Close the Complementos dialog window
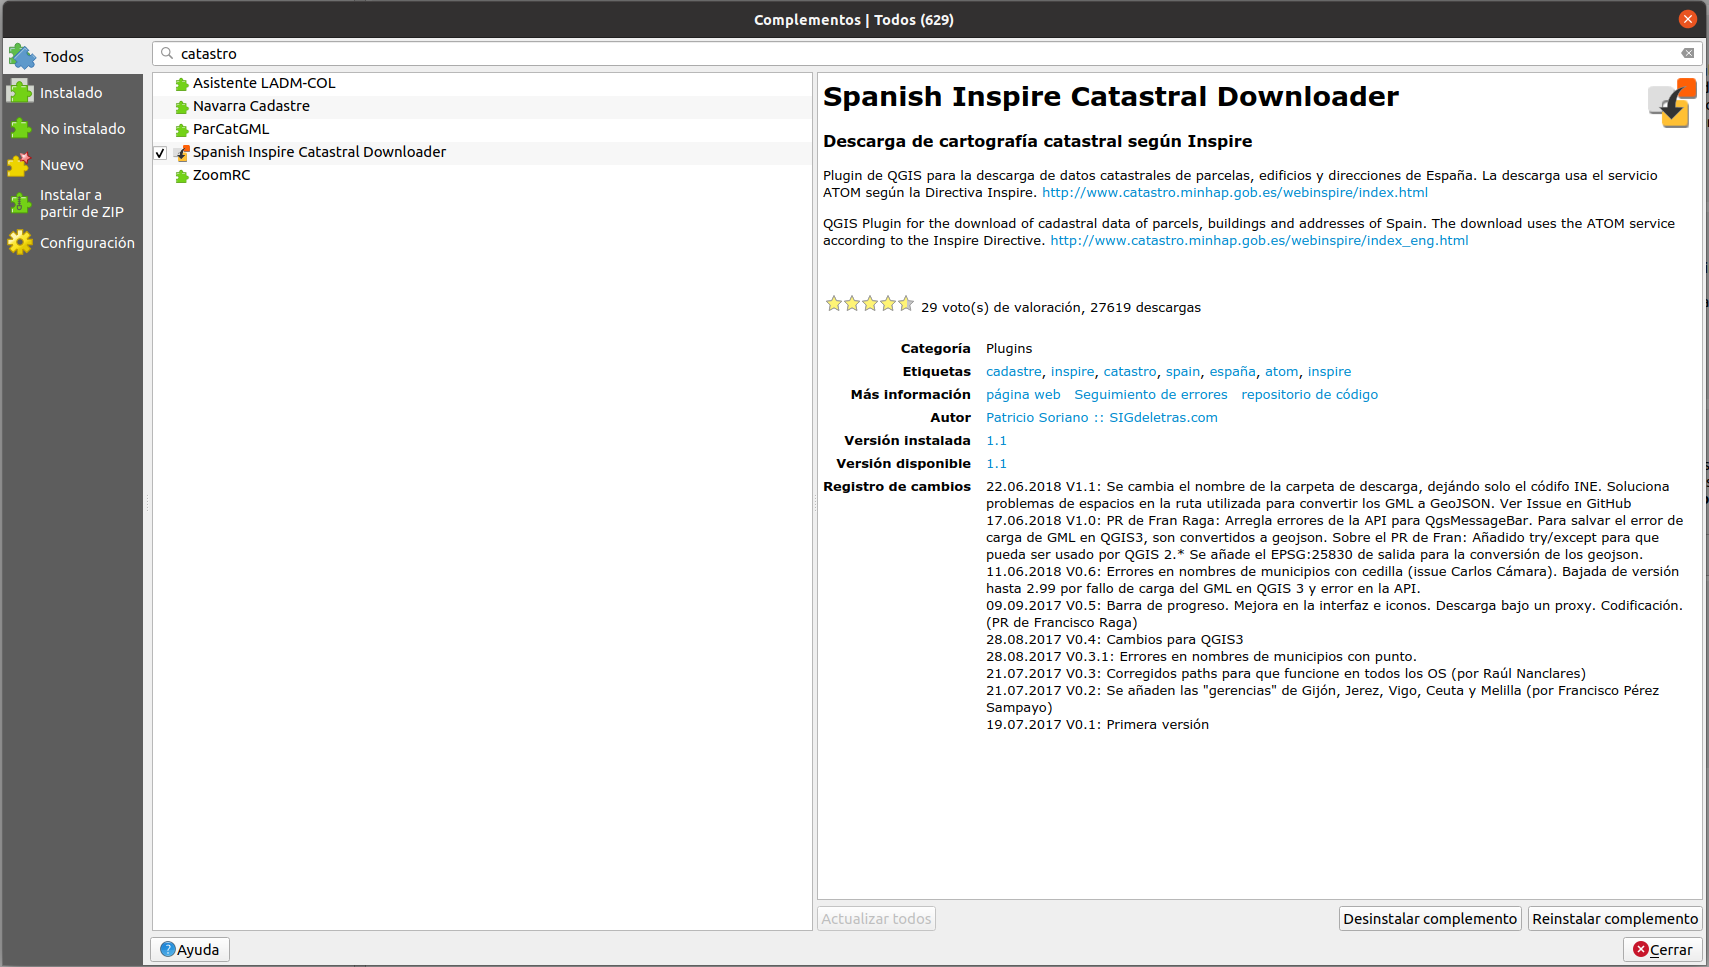The height and width of the screenshot is (967, 1709). point(1688,19)
